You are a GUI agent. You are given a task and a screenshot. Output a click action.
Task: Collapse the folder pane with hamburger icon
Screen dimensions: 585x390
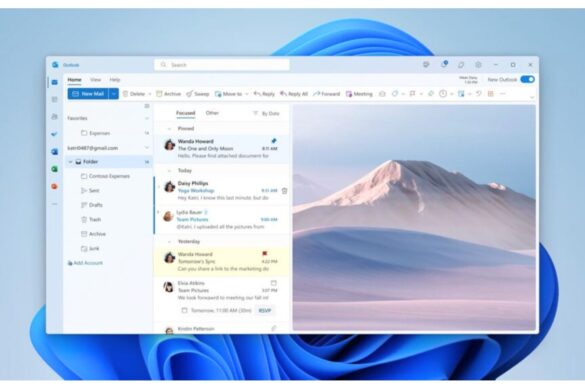point(147,106)
